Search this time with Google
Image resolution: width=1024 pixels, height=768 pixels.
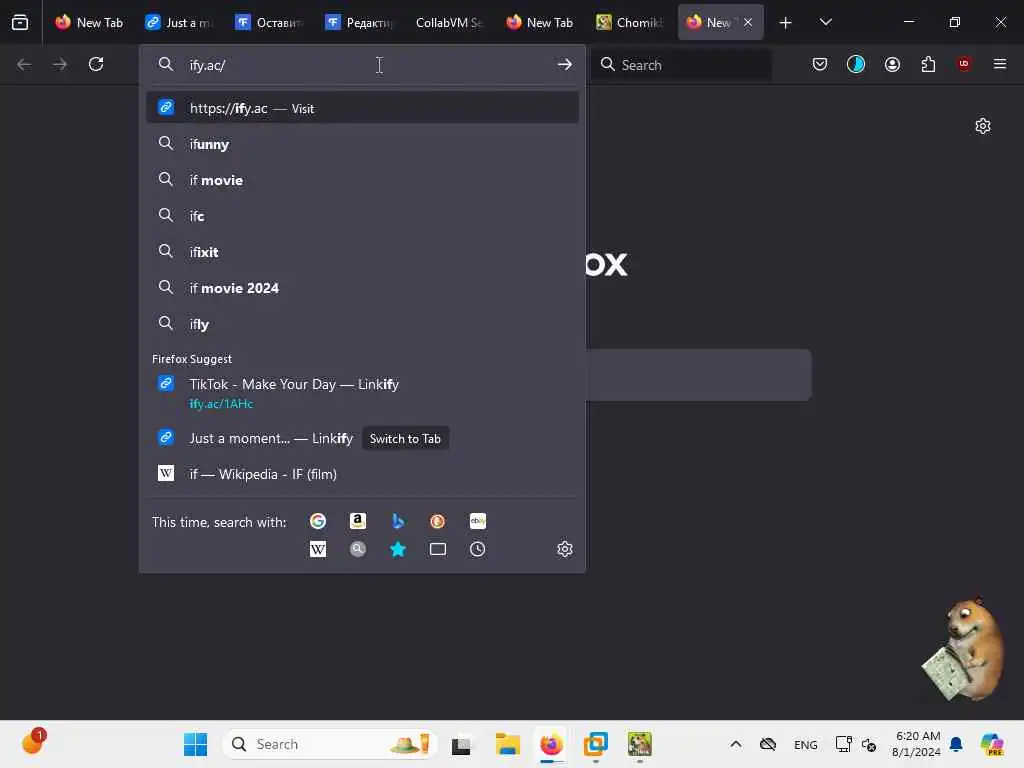318,521
